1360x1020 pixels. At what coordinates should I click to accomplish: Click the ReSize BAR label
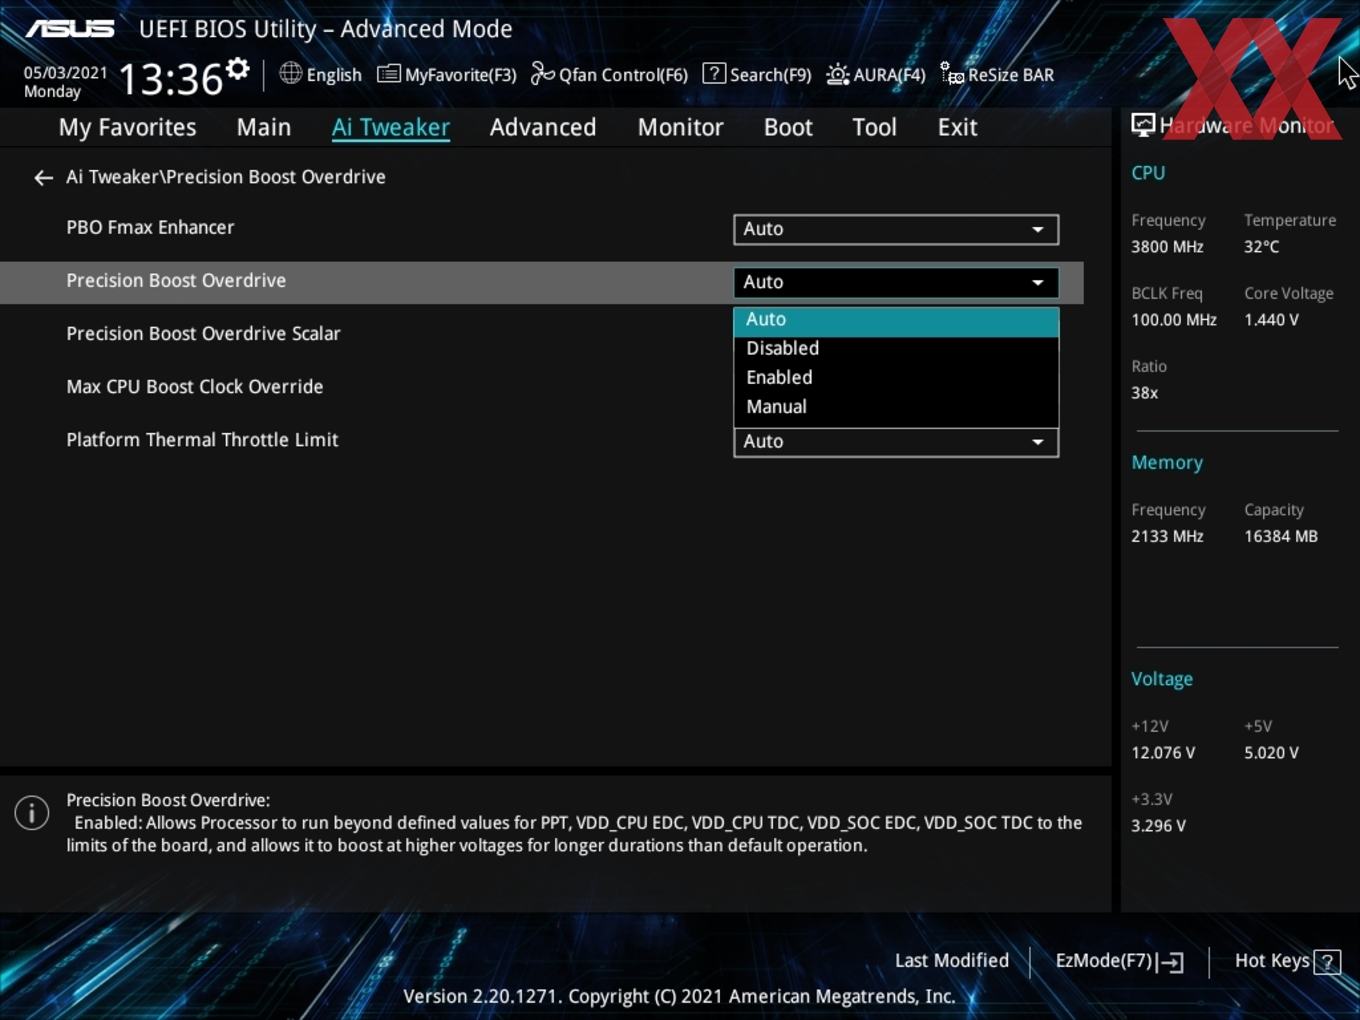coord(1011,75)
